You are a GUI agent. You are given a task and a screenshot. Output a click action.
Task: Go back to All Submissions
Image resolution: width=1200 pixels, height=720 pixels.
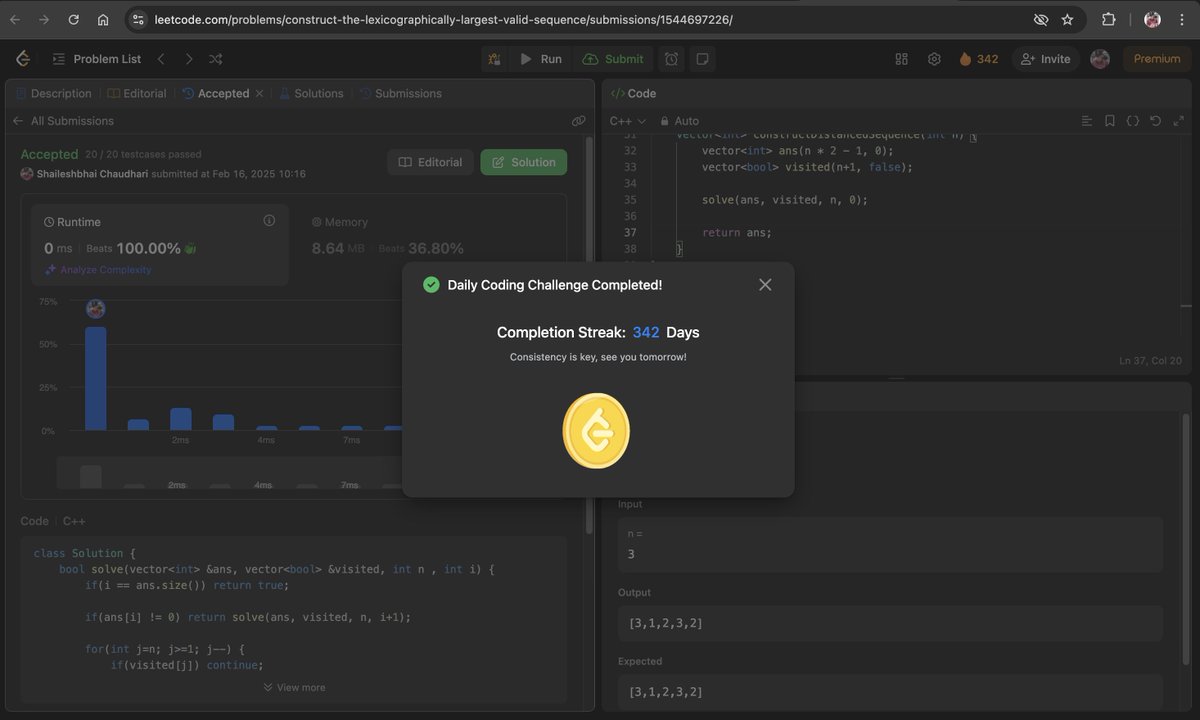click(x=63, y=121)
